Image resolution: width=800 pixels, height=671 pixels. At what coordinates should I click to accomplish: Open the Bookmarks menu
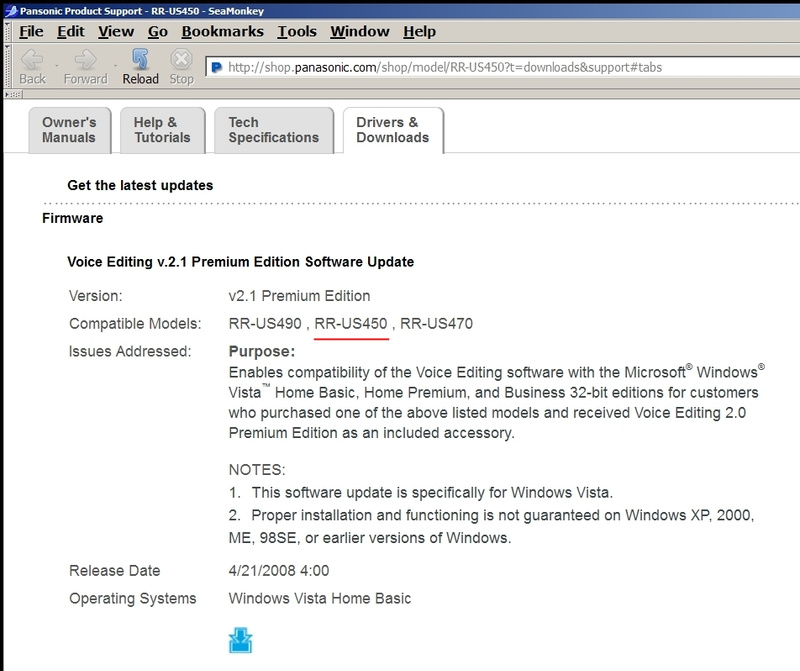pos(222,32)
